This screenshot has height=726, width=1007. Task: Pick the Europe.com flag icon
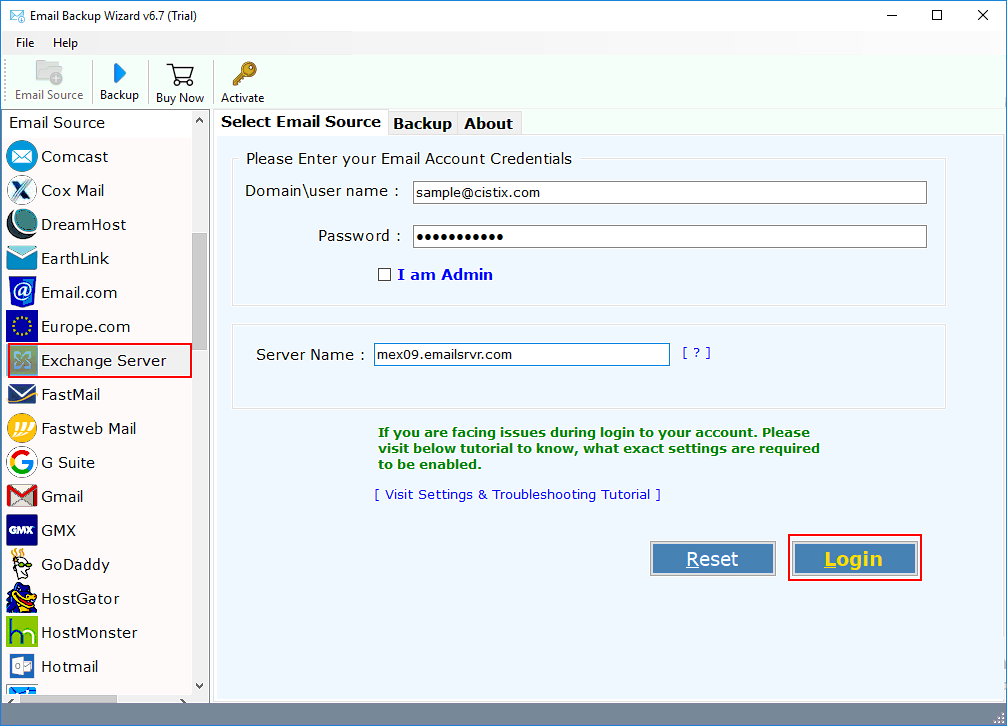22,326
